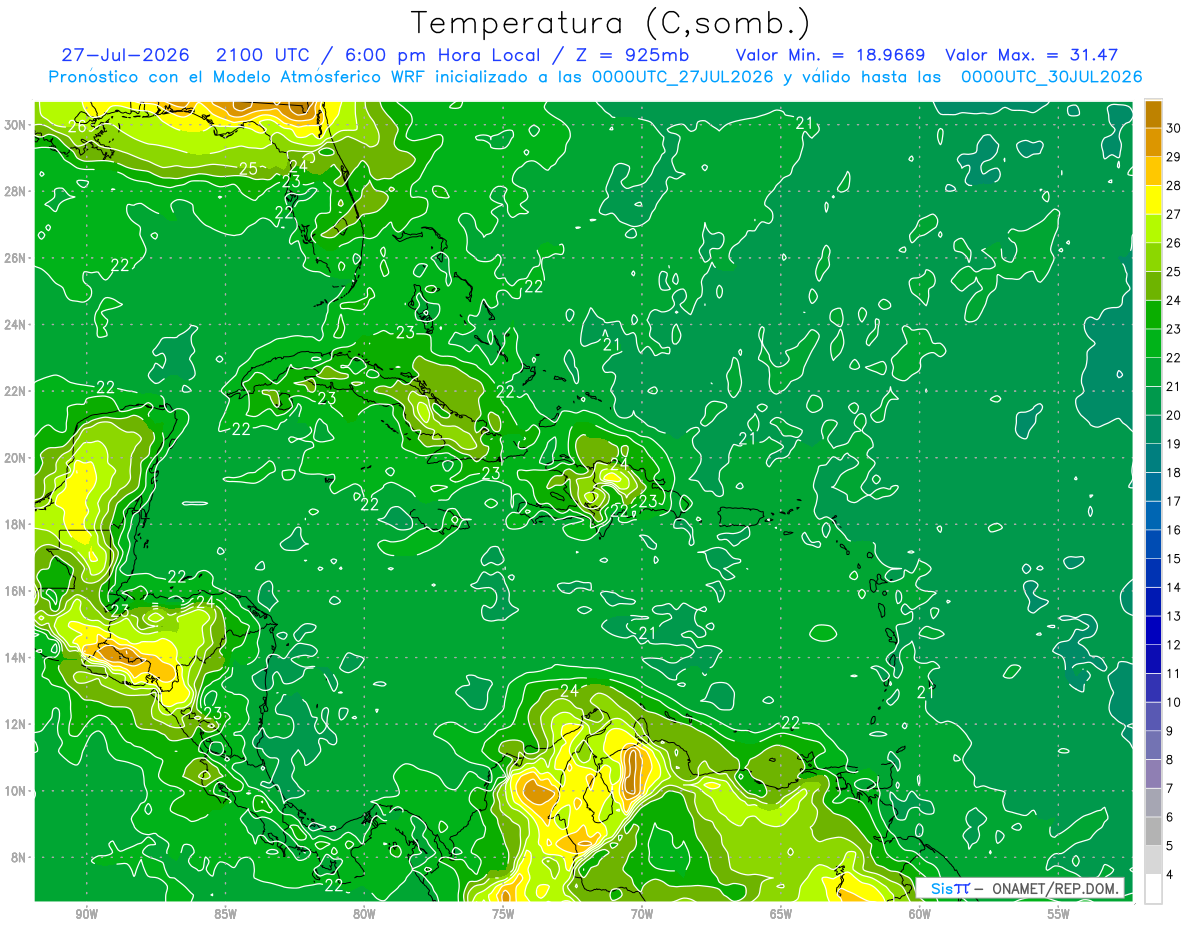Click the 80W longitude axis label

click(364, 914)
